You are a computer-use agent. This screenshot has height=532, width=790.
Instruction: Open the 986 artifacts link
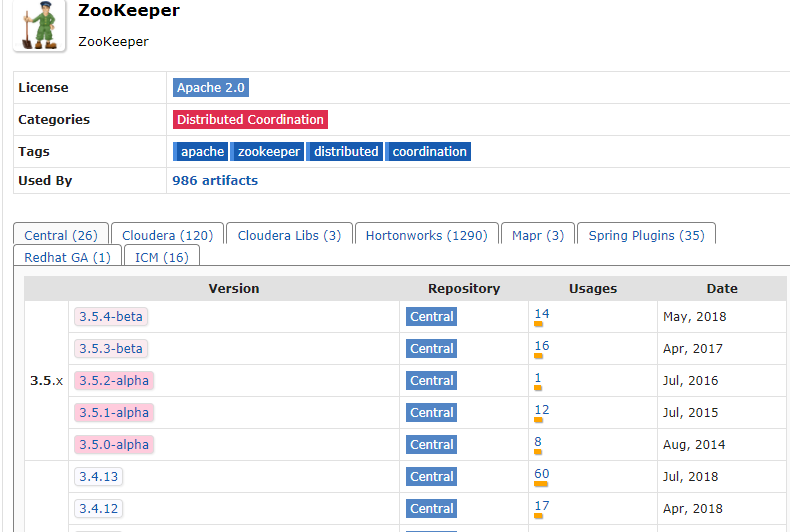click(x=215, y=180)
